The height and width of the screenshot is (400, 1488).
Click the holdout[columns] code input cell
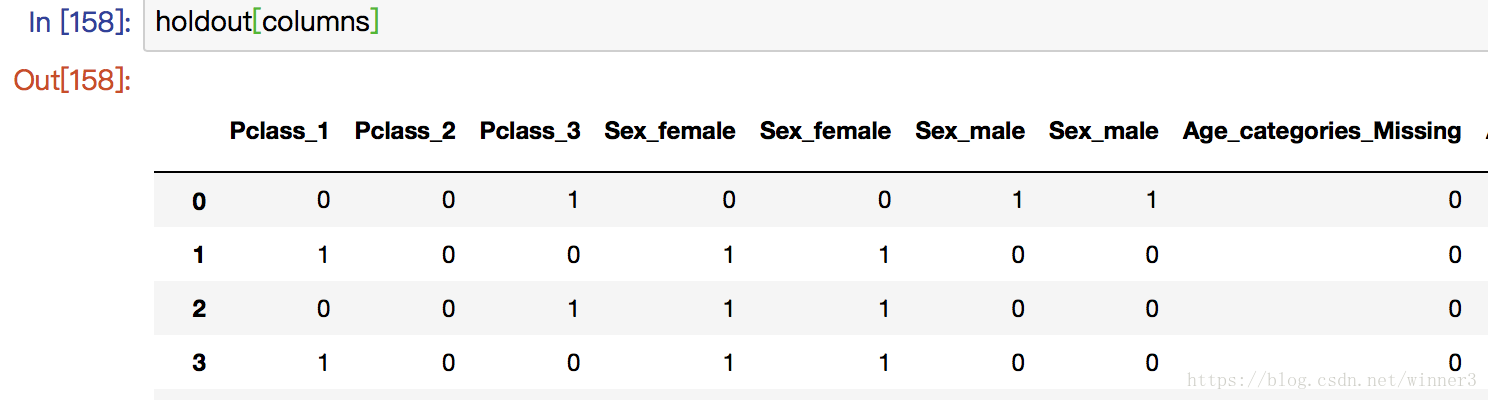pyautogui.click(x=816, y=22)
